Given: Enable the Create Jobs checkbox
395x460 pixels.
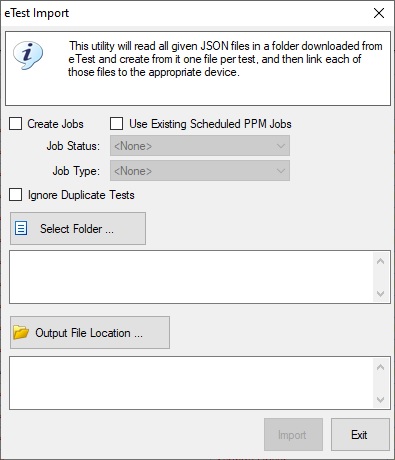Looking at the screenshot, I should tap(16, 124).
